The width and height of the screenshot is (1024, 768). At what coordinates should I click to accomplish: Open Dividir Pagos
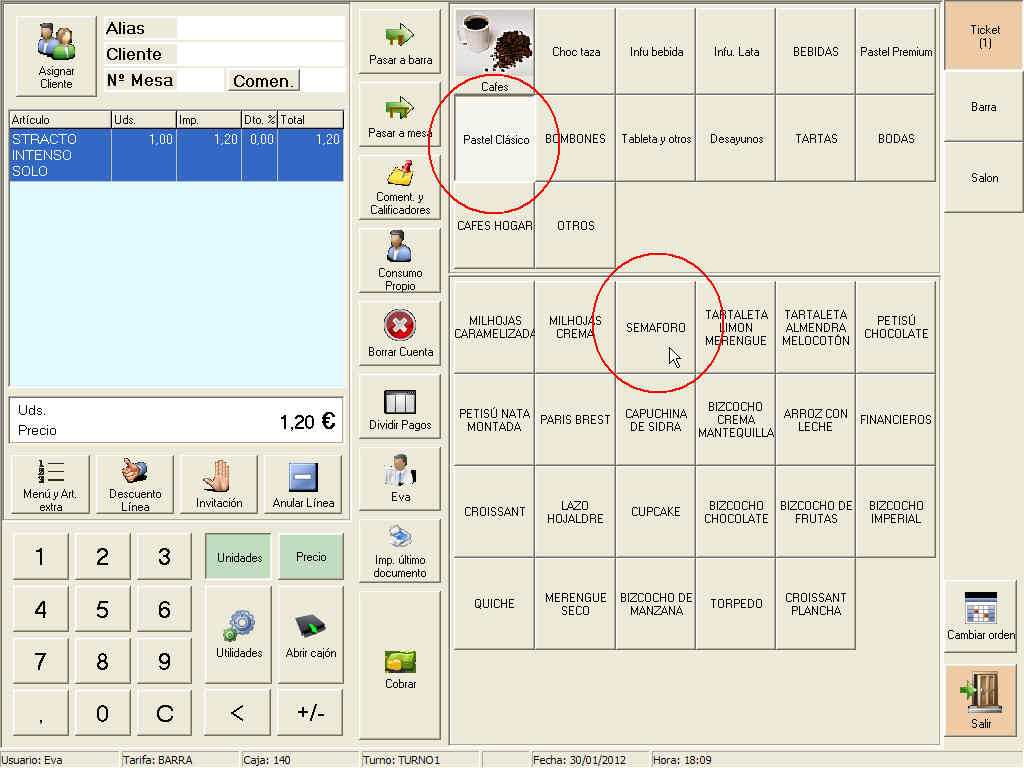(x=399, y=409)
